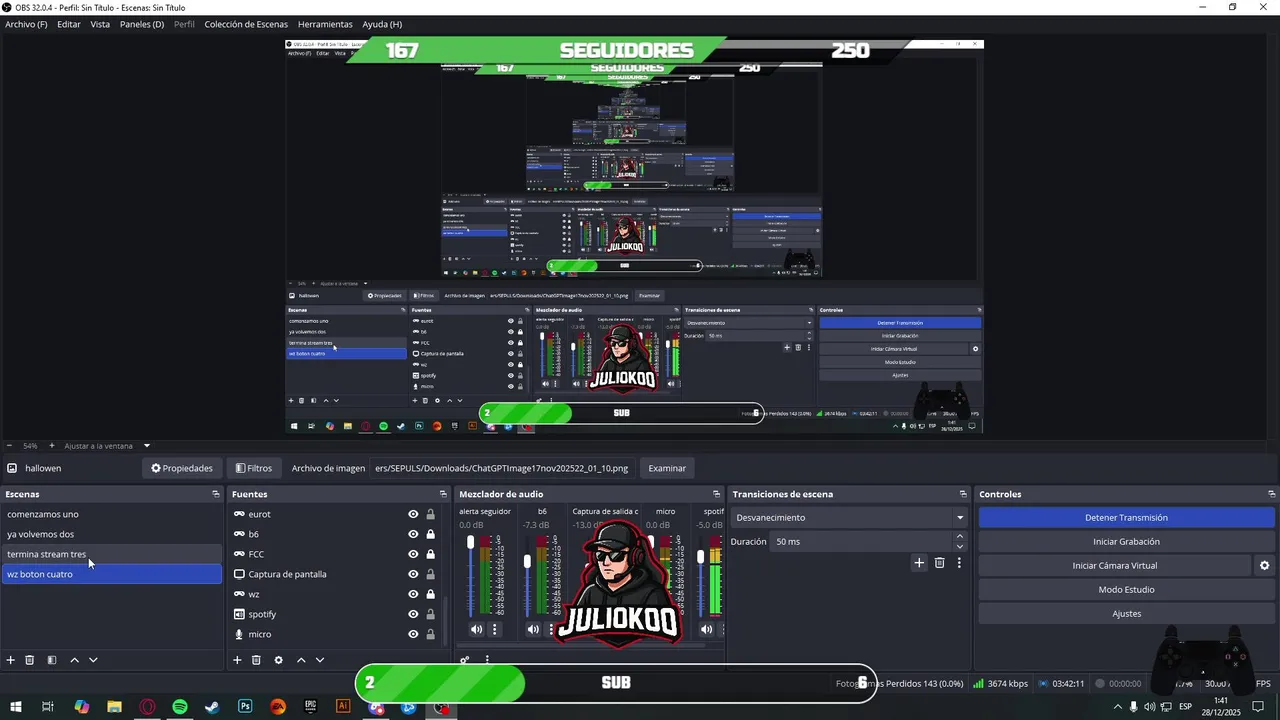Move selected scene up

[x=74, y=660]
